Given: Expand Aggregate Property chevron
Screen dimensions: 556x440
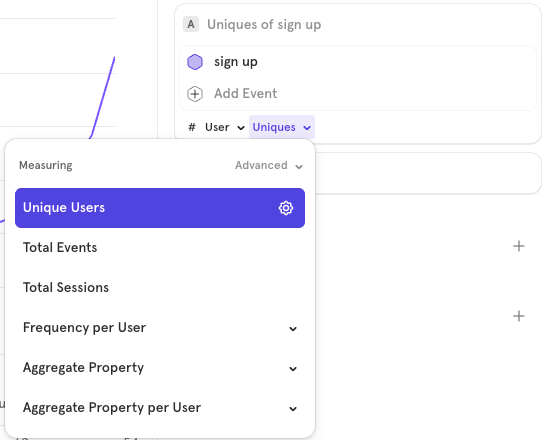Looking at the screenshot, I should point(293,369).
